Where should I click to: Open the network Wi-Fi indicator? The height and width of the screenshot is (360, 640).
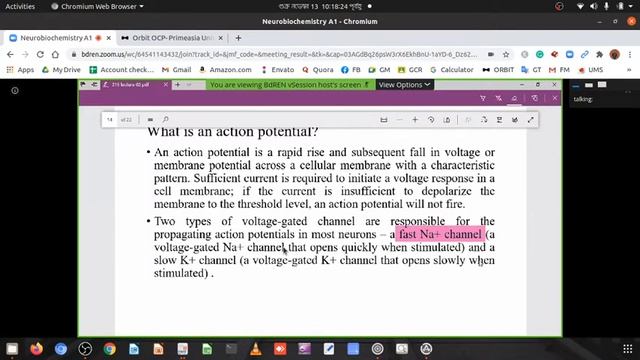580,7
